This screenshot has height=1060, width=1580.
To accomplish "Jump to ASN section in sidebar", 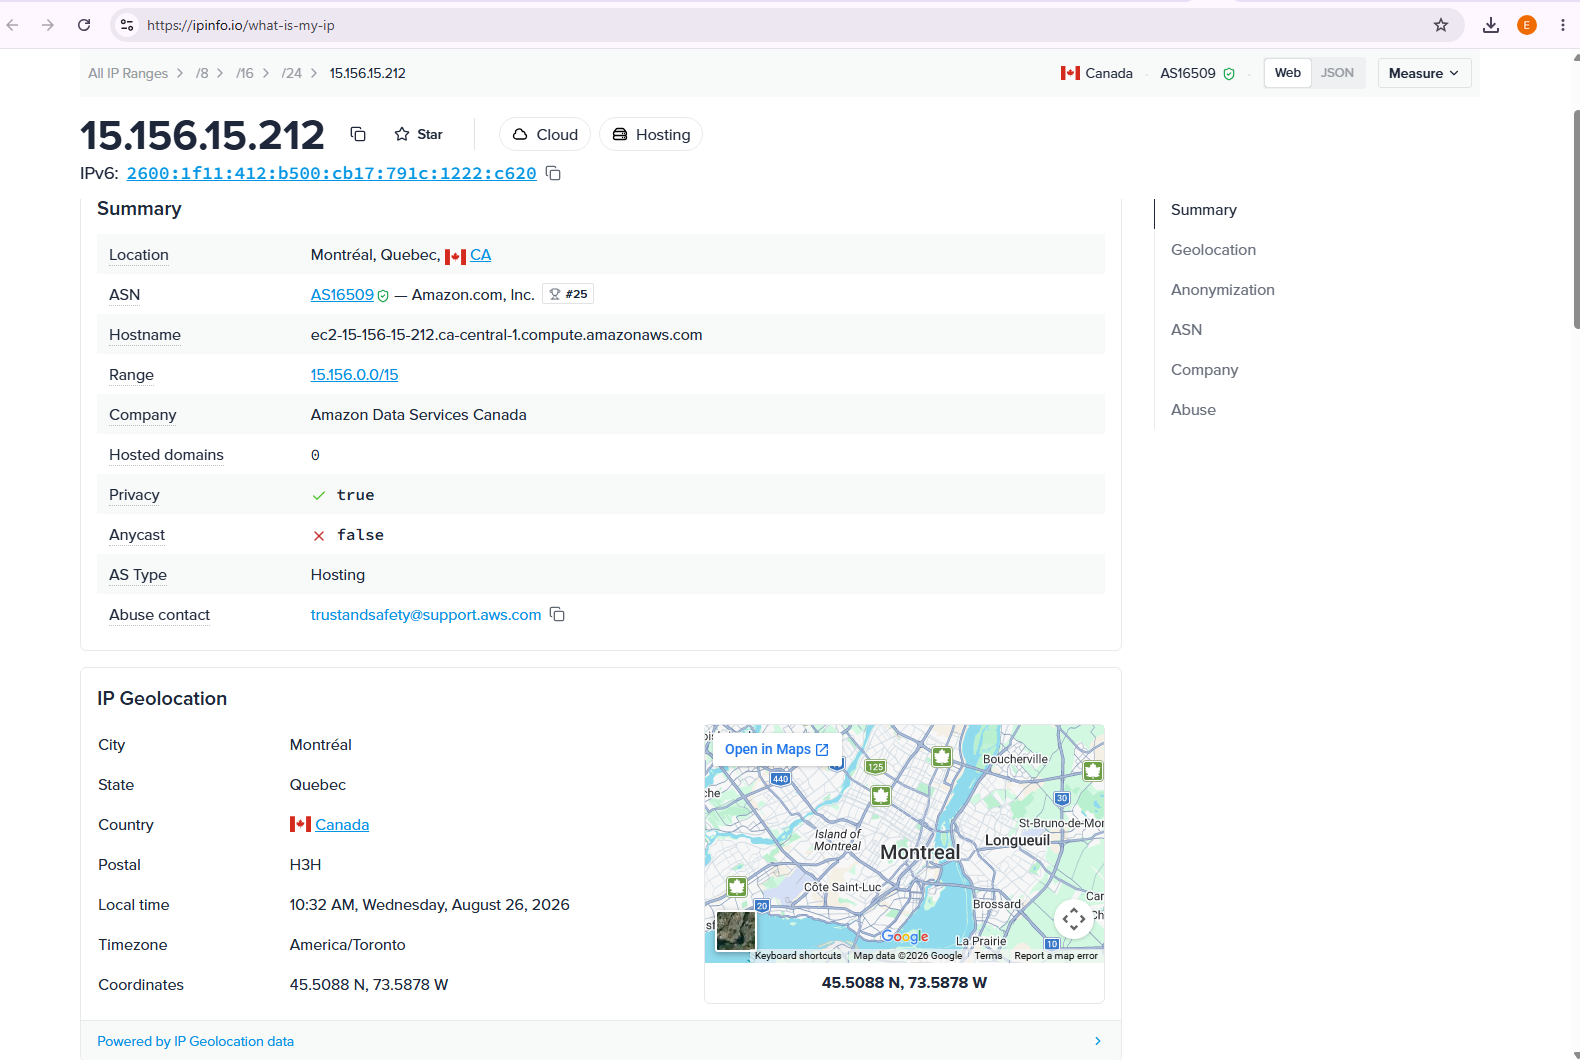I will (1186, 330).
